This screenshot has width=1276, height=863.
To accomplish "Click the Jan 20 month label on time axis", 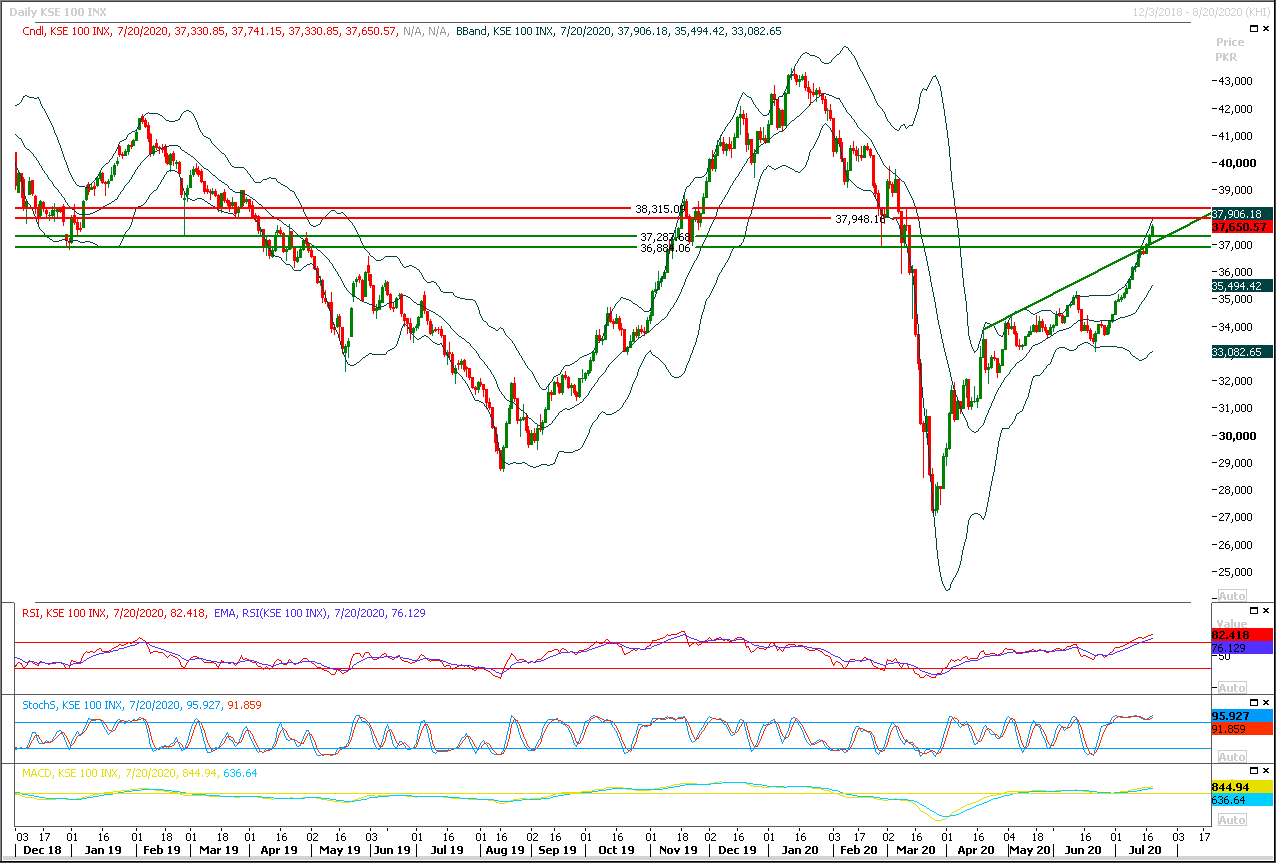I will point(798,850).
